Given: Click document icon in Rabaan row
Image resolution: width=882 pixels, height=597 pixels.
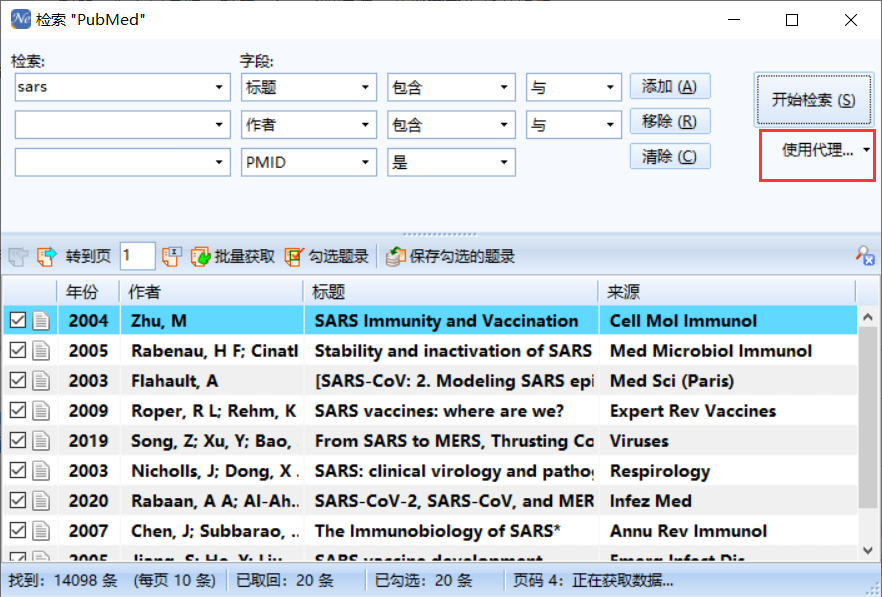Looking at the screenshot, I should click(41, 501).
